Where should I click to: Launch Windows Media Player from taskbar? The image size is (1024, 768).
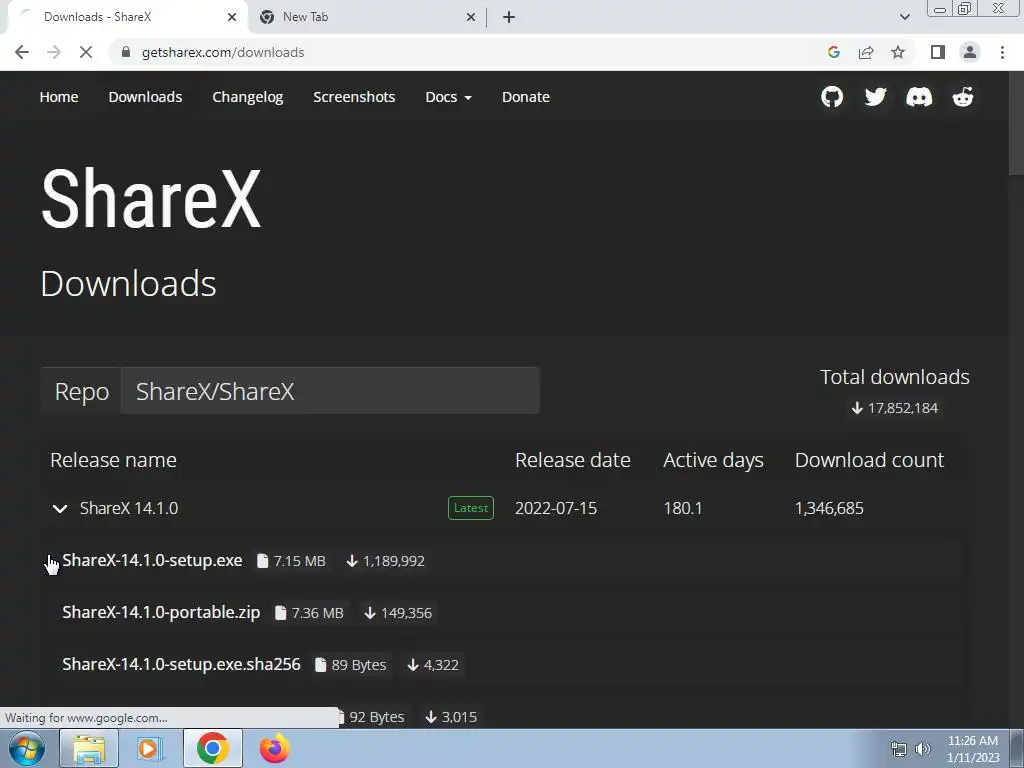[150, 748]
